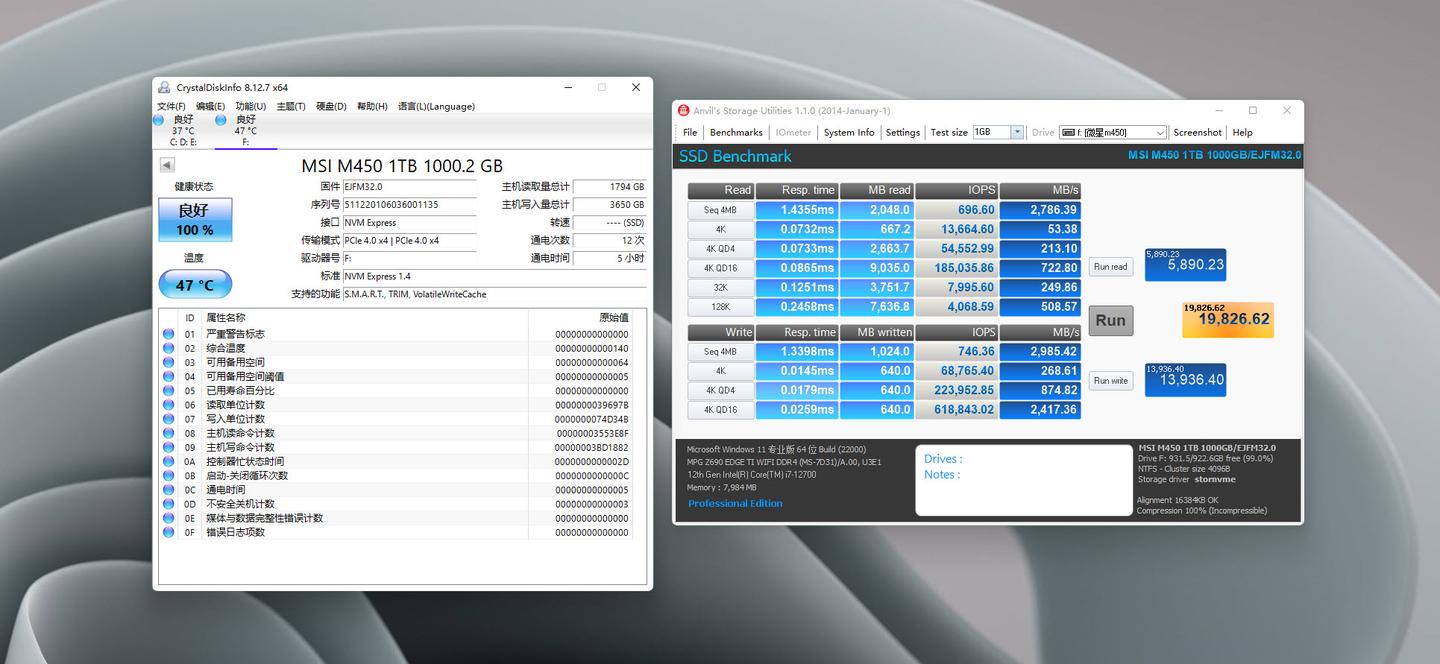This screenshot has width=1440, height=664.
Task: Click the Run write button
Action: (1110, 380)
